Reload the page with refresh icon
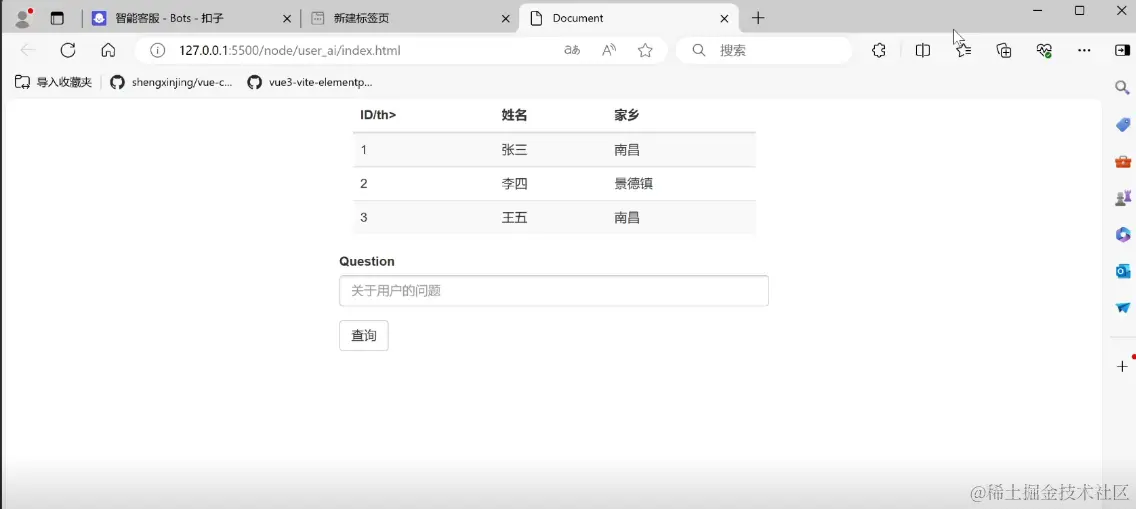1136x509 pixels. (68, 50)
